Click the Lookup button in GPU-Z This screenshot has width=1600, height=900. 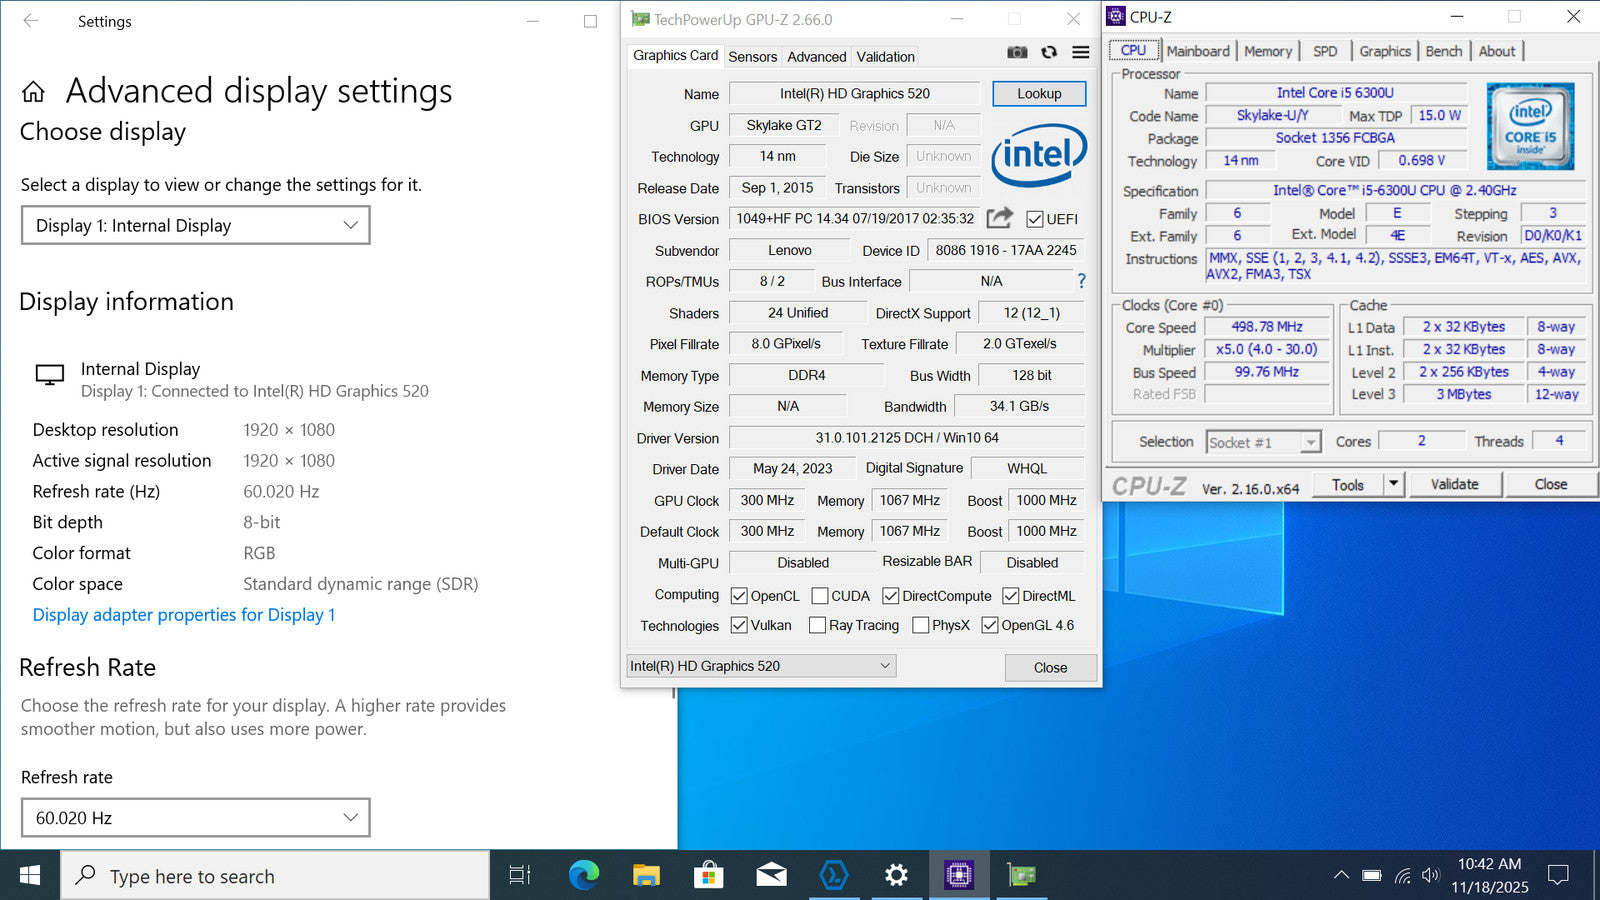1039,93
